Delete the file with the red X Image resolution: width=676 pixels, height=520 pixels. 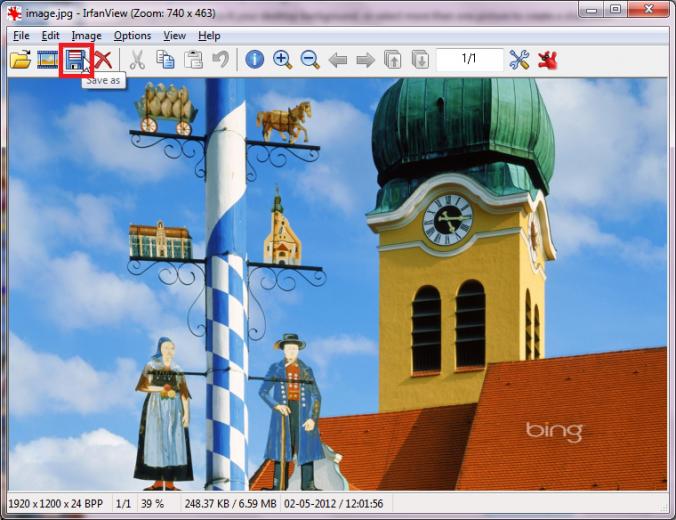pos(103,60)
